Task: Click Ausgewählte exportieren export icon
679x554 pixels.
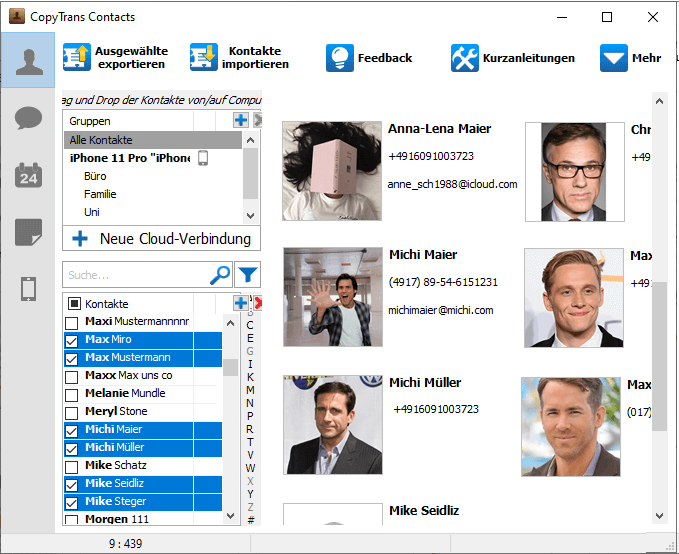Action: [77, 57]
